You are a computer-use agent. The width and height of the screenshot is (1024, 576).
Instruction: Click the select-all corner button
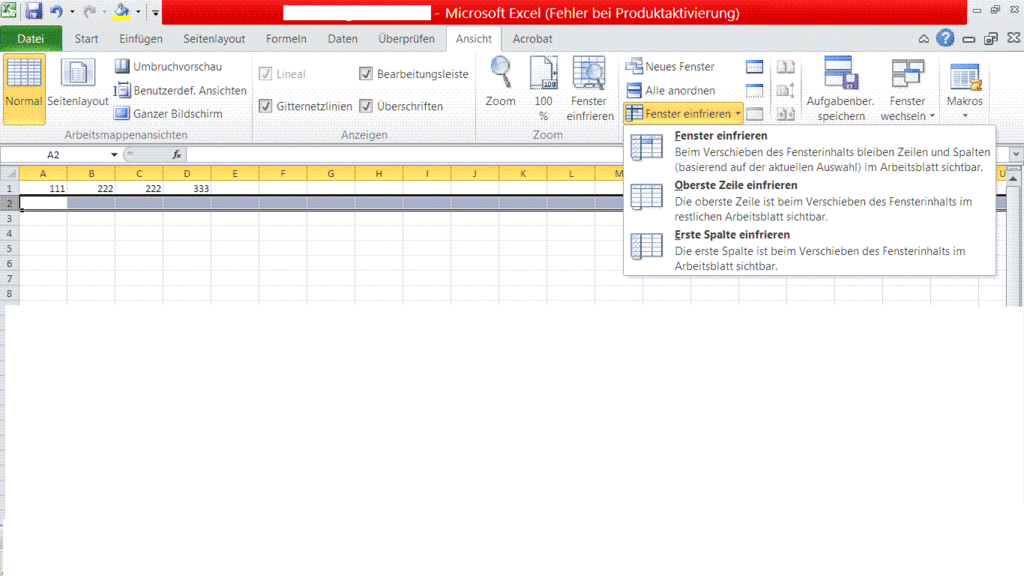[9, 174]
